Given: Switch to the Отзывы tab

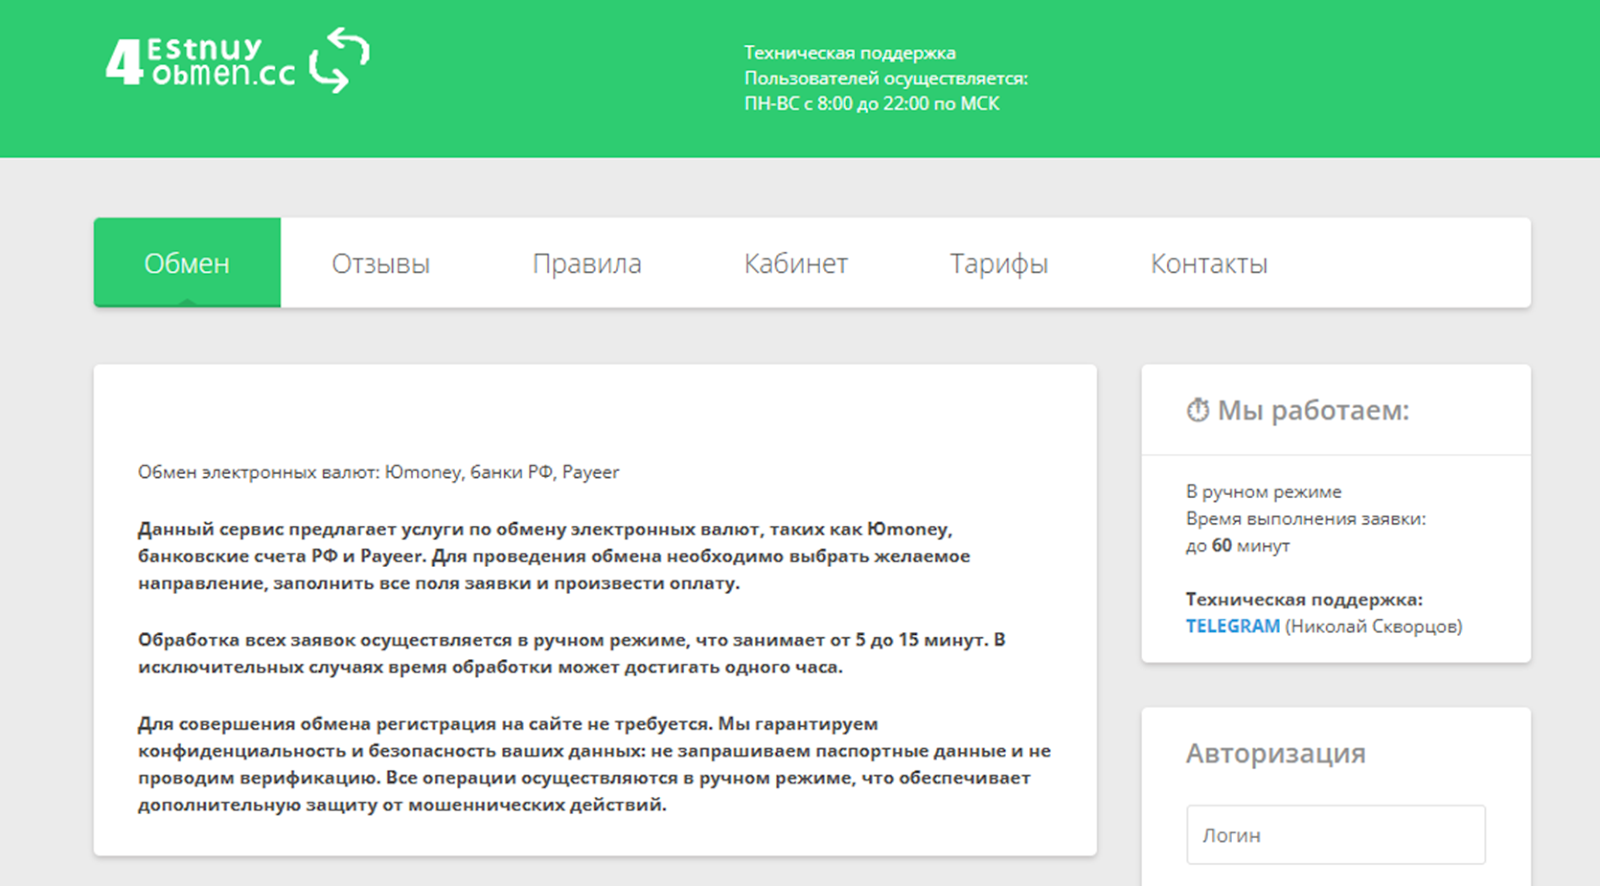Looking at the screenshot, I should [x=381, y=263].
